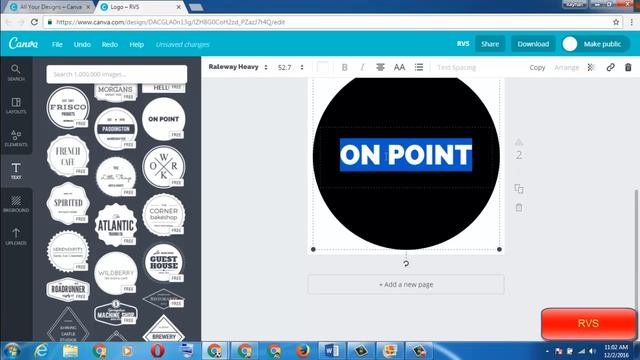Click Add a new page

click(406, 284)
